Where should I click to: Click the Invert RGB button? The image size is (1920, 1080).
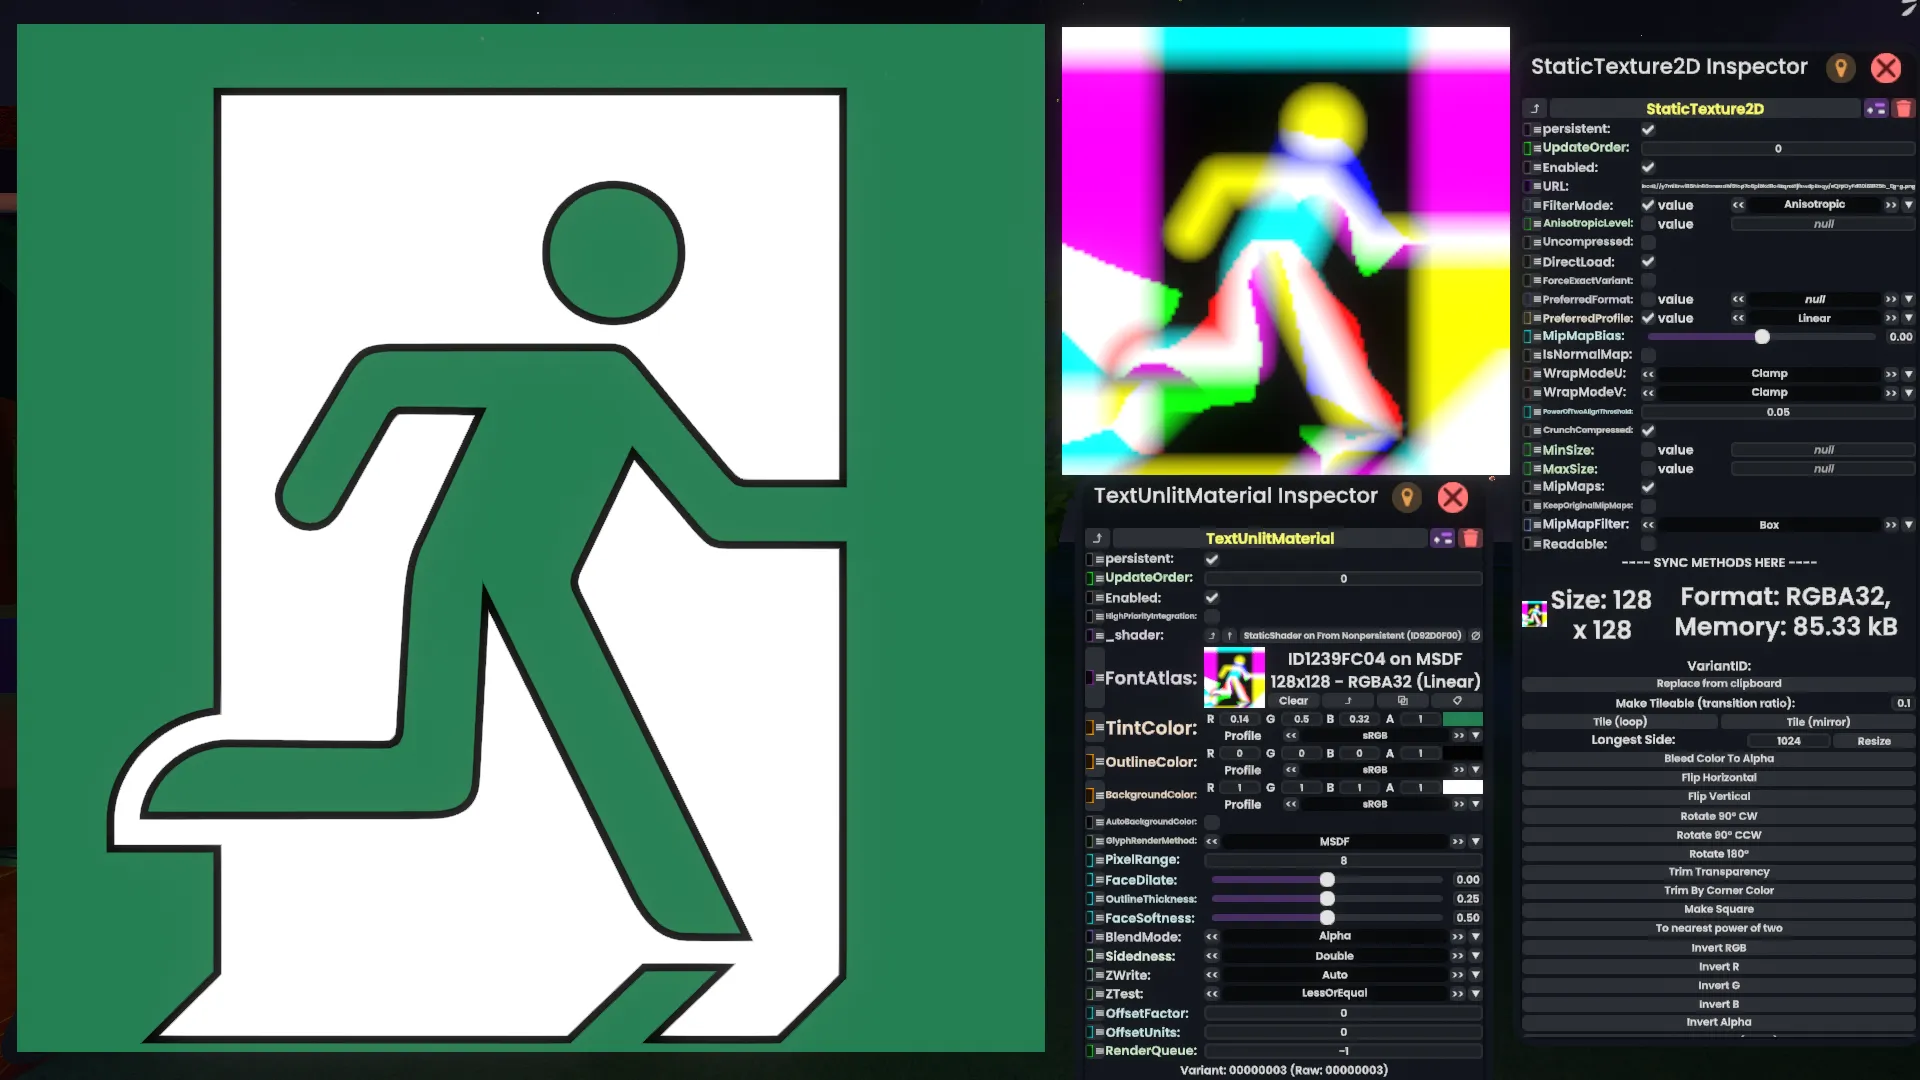(x=1718, y=948)
